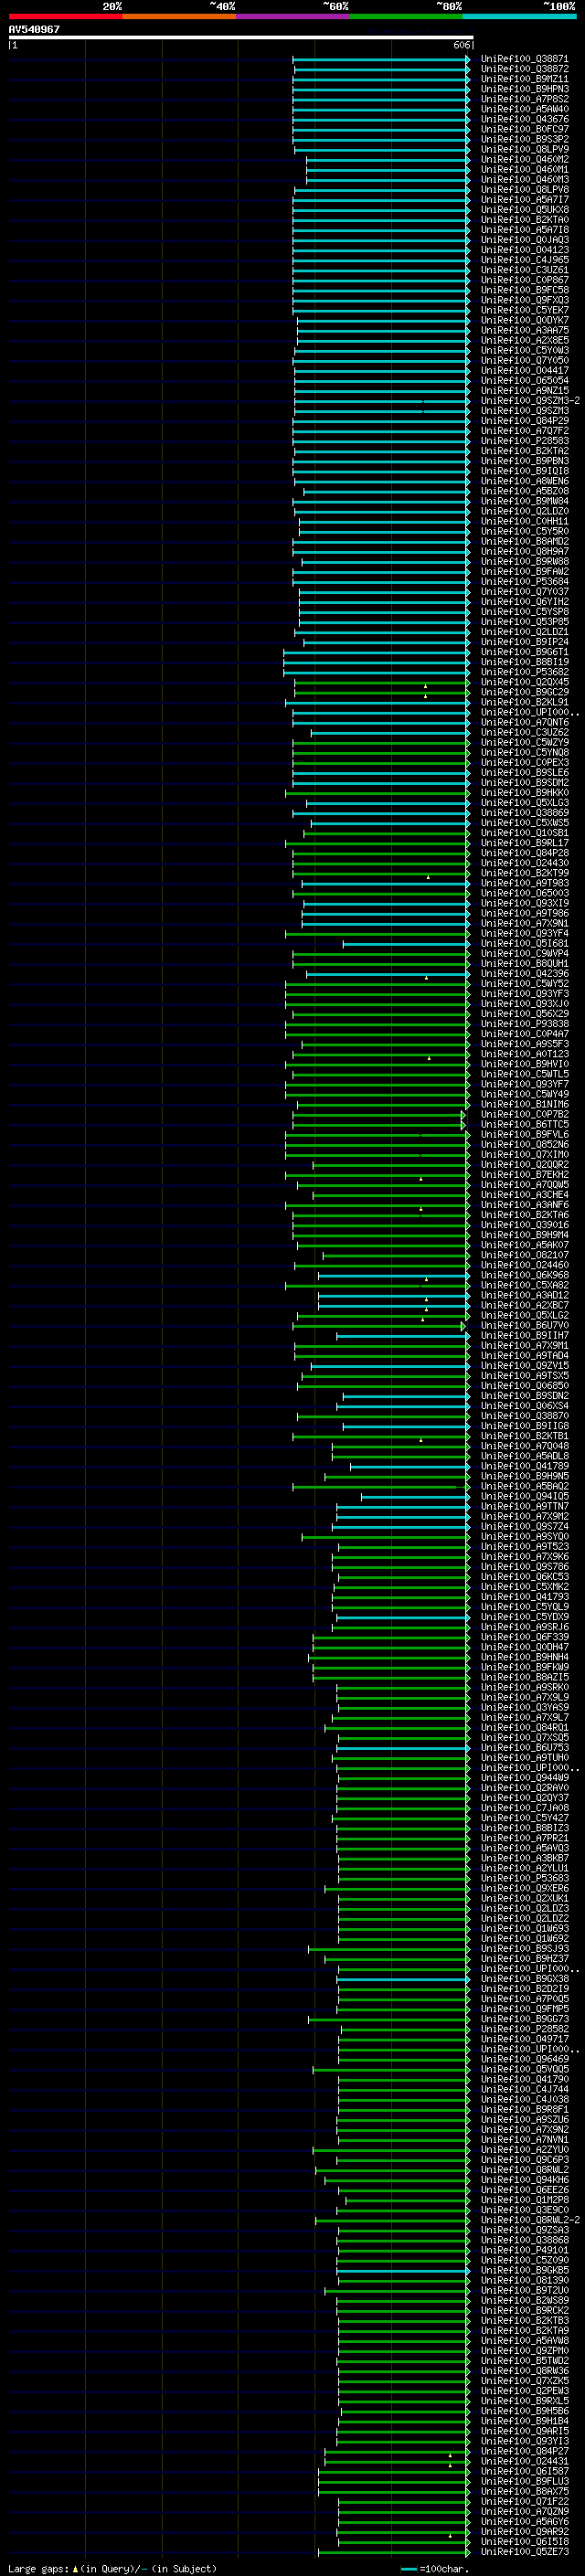
Task: Select the UniRef100_B9GKB5 label
Action: coord(525,2270)
